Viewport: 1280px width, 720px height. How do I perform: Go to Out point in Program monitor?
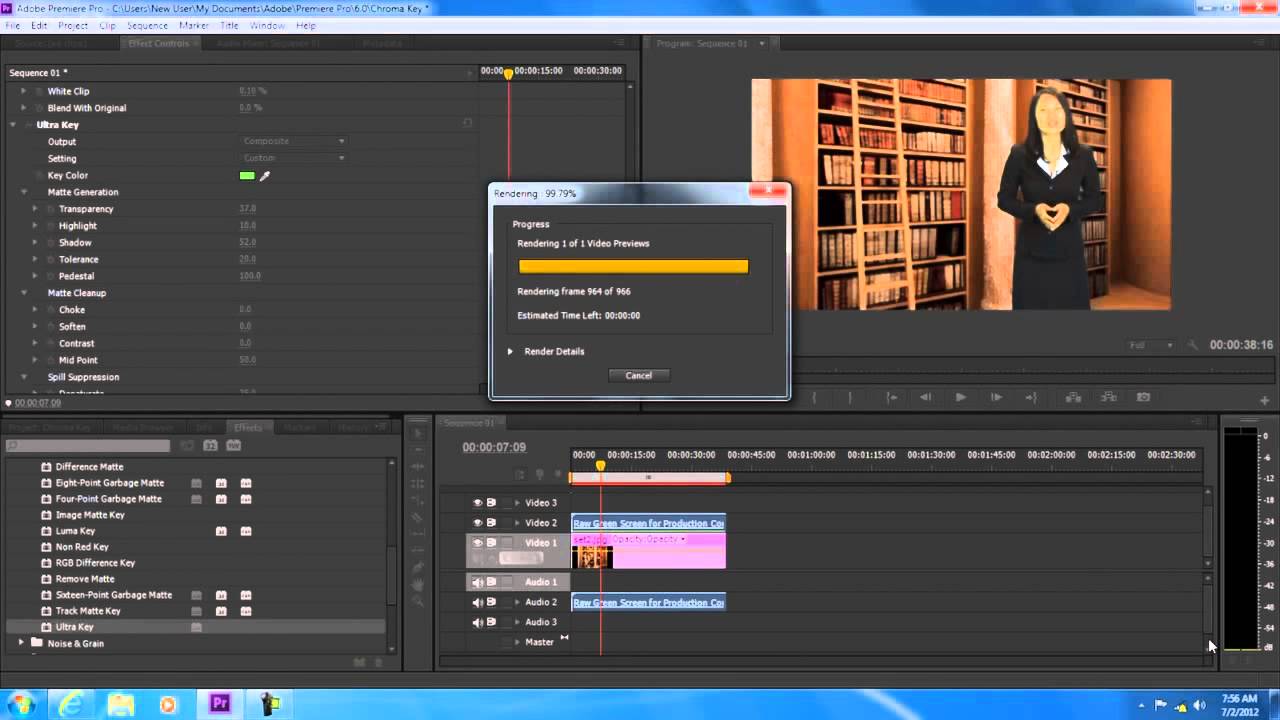pyautogui.click(x=1031, y=397)
